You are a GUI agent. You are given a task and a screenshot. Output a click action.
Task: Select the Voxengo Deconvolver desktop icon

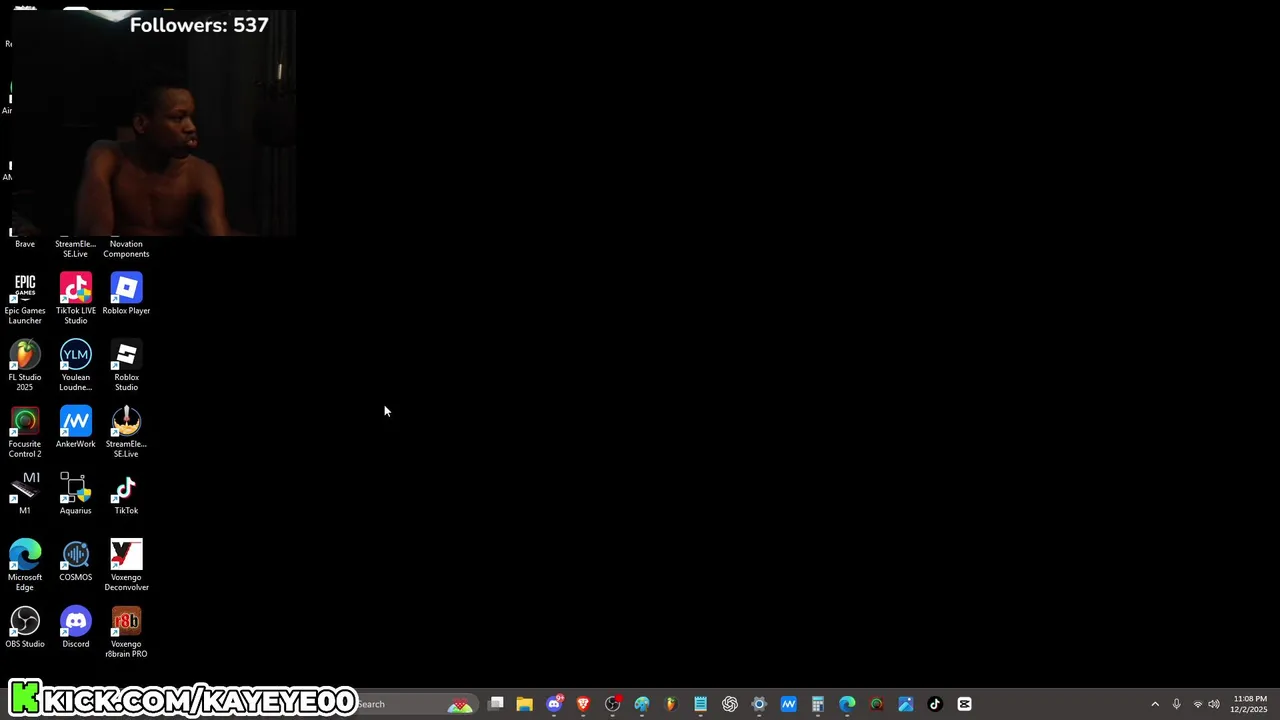click(126, 566)
